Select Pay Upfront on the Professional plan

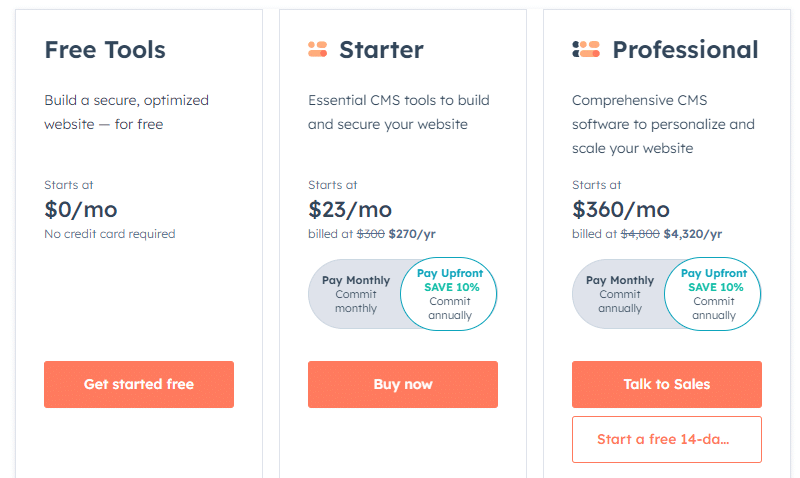pos(713,294)
